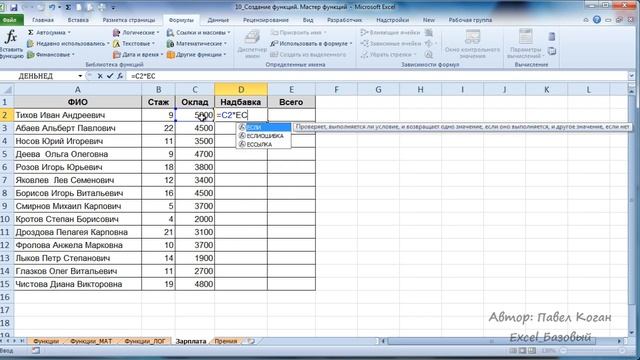This screenshot has height=360, width=640.
Task: Expand the formula bar with the chevron
Action: pyautogui.click(x=631, y=76)
